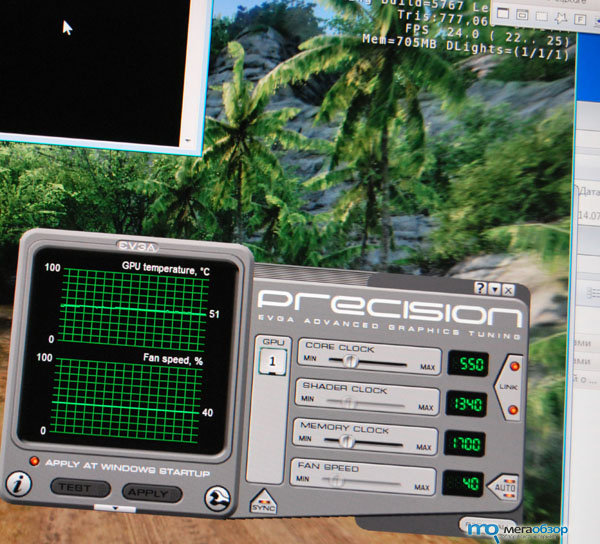The width and height of the screenshot is (600, 544).
Task: Click the Memory Clock slider handle
Action: point(347,441)
